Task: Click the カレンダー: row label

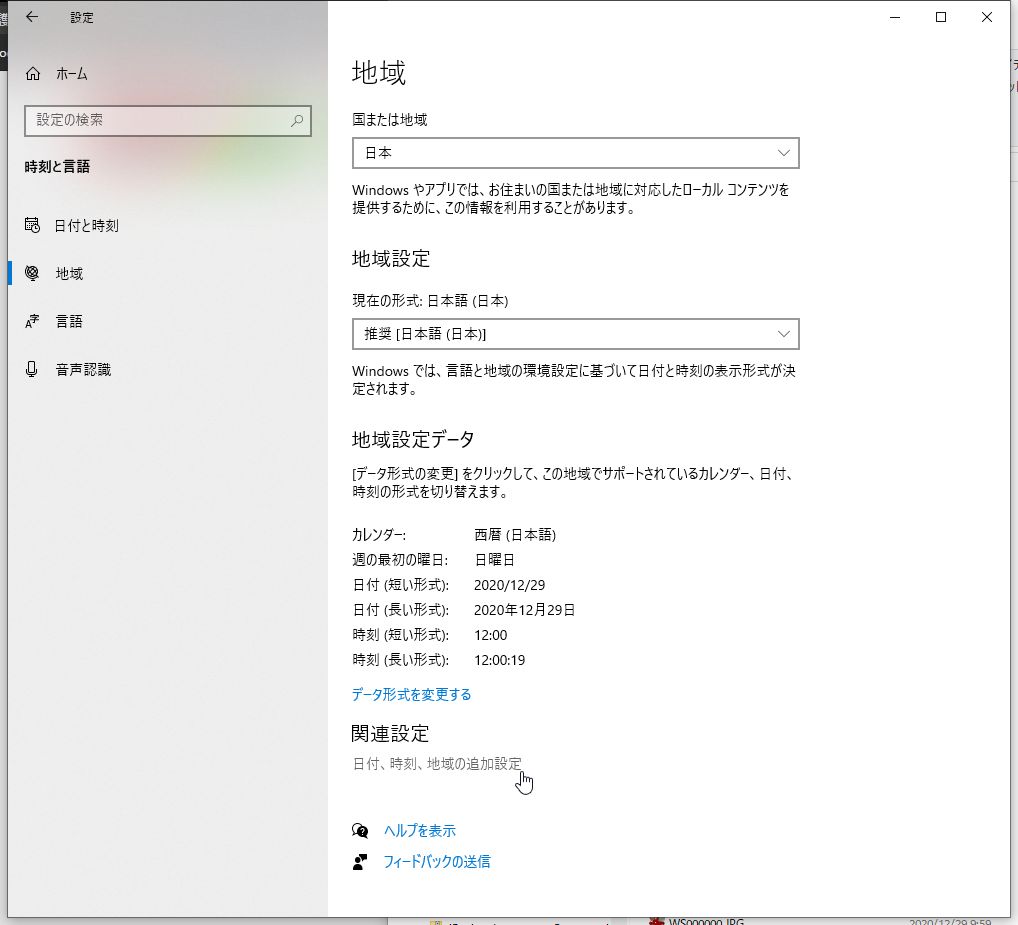Action: (x=379, y=535)
